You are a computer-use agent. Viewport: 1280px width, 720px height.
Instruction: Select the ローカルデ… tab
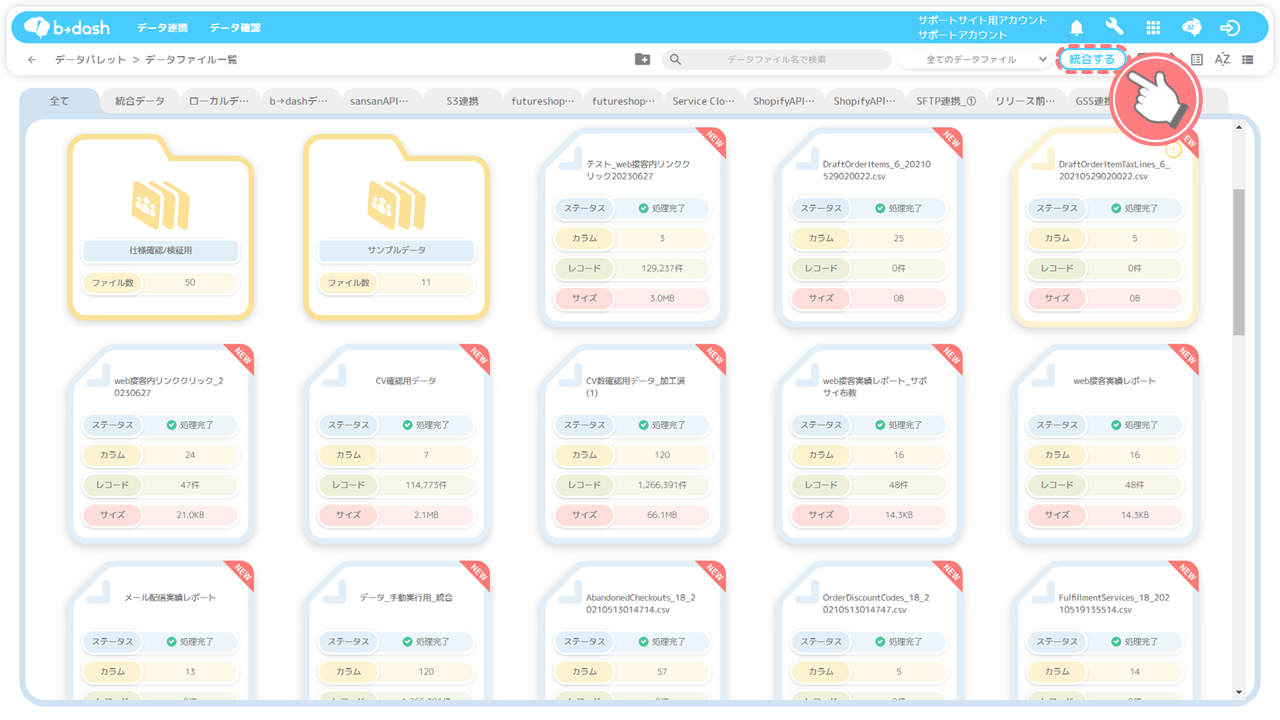(x=219, y=101)
